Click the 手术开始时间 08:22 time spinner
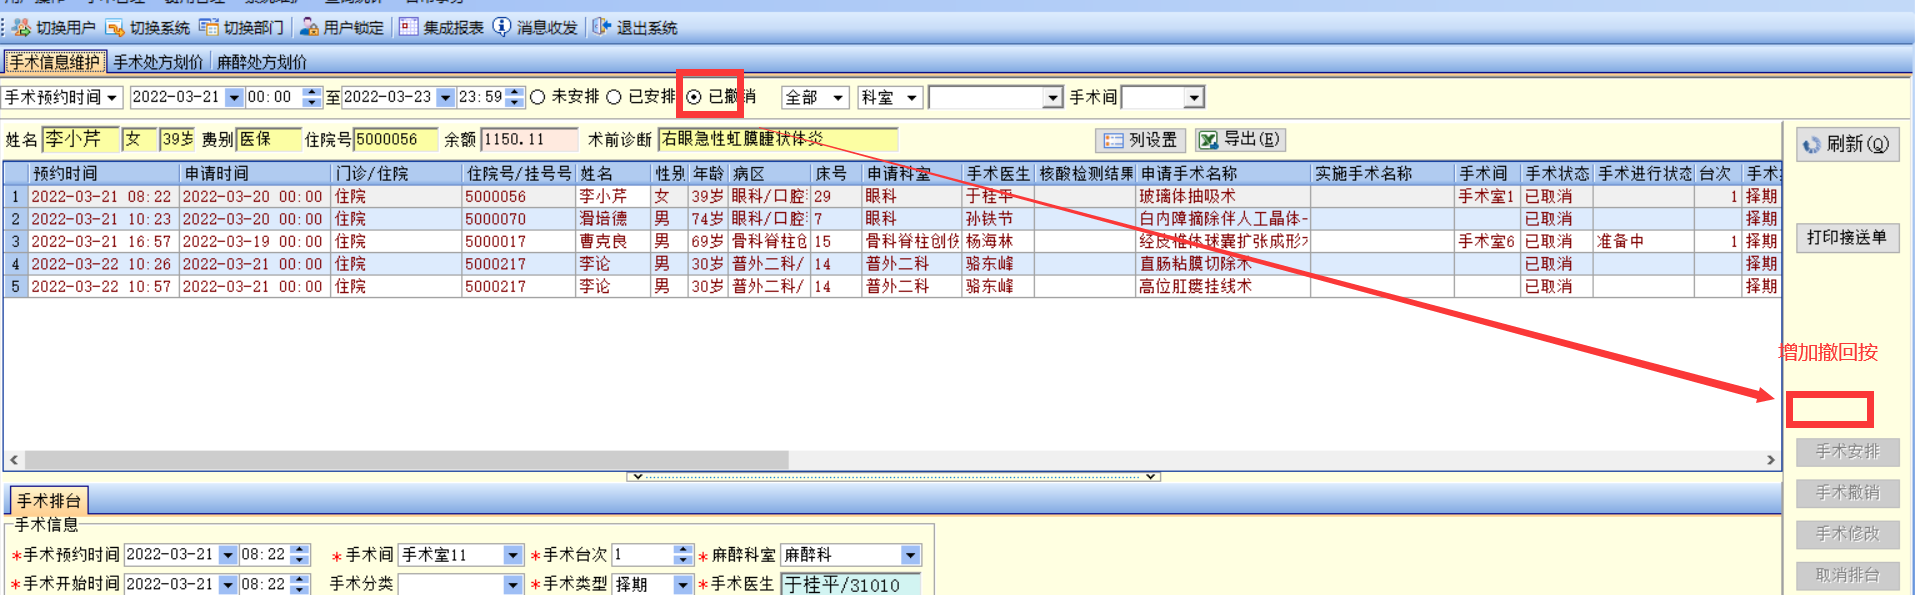This screenshot has height=595, width=1915. click(300, 584)
